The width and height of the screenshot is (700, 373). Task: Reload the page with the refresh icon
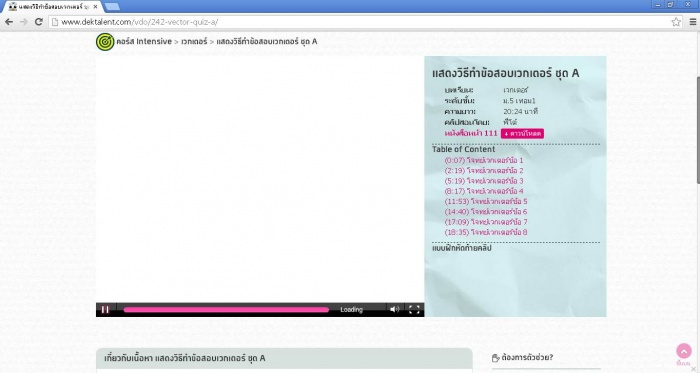pos(39,22)
